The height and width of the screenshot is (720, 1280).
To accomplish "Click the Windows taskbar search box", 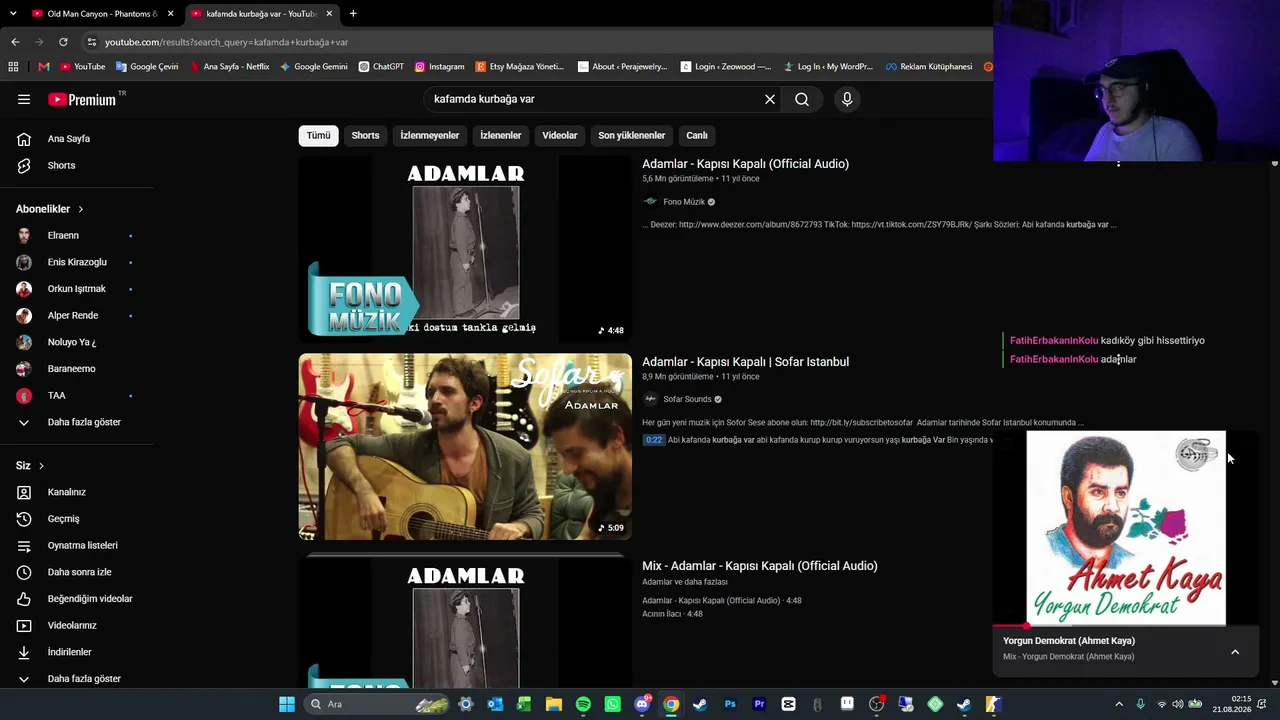I will pyautogui.click(x=376, y=704).
